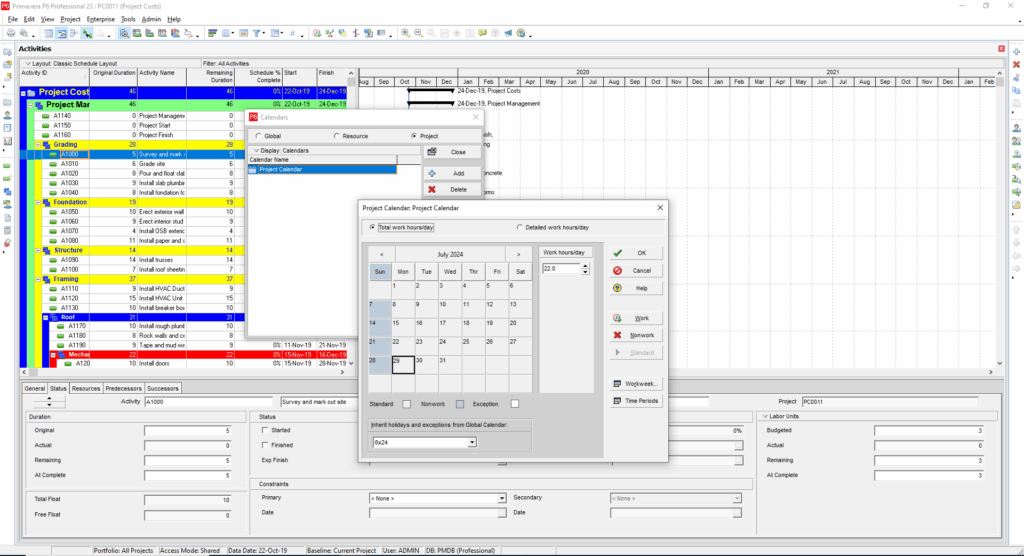Click the Standard legend color box
This screenshot has width=1024, height=556.
click(x=407, y=404)
